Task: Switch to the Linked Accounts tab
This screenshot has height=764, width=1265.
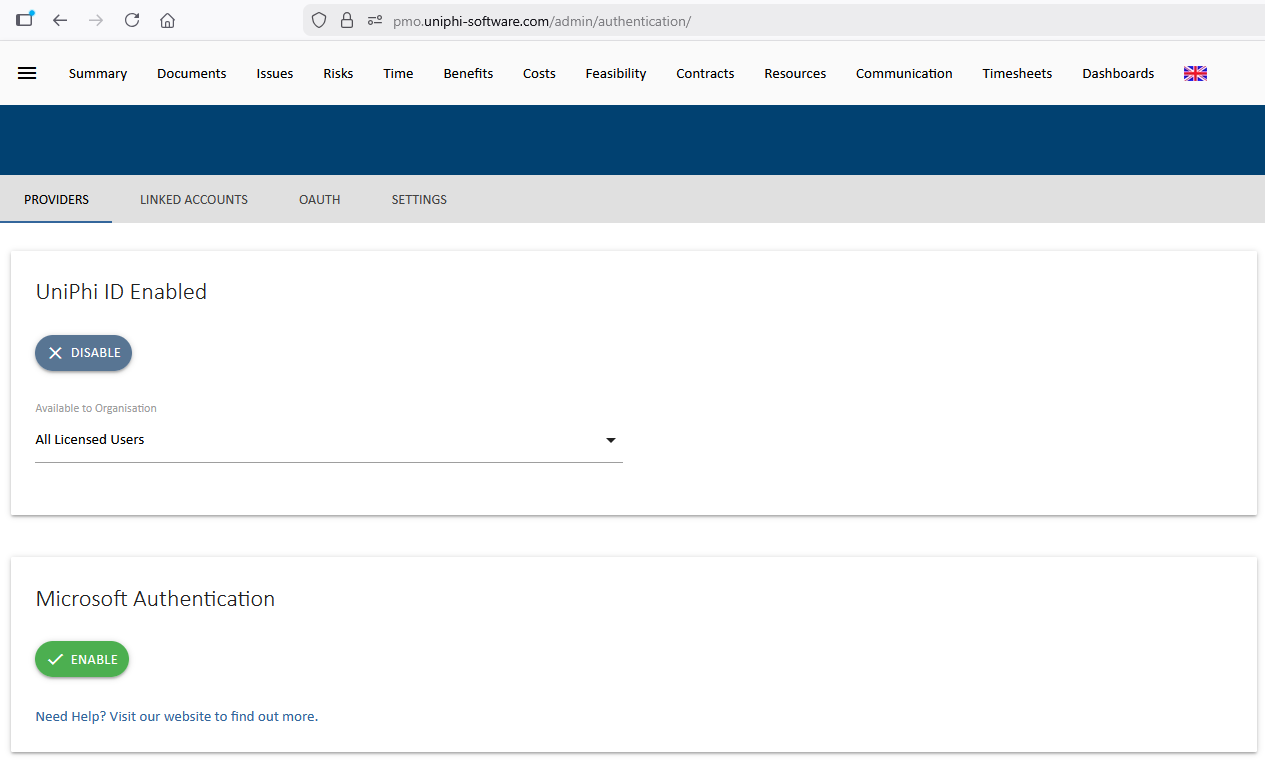Action: [x=194, y=199]
